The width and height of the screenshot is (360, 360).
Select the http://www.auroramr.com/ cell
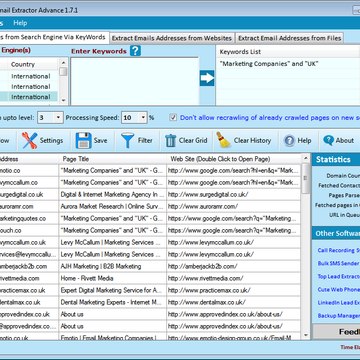234,206
